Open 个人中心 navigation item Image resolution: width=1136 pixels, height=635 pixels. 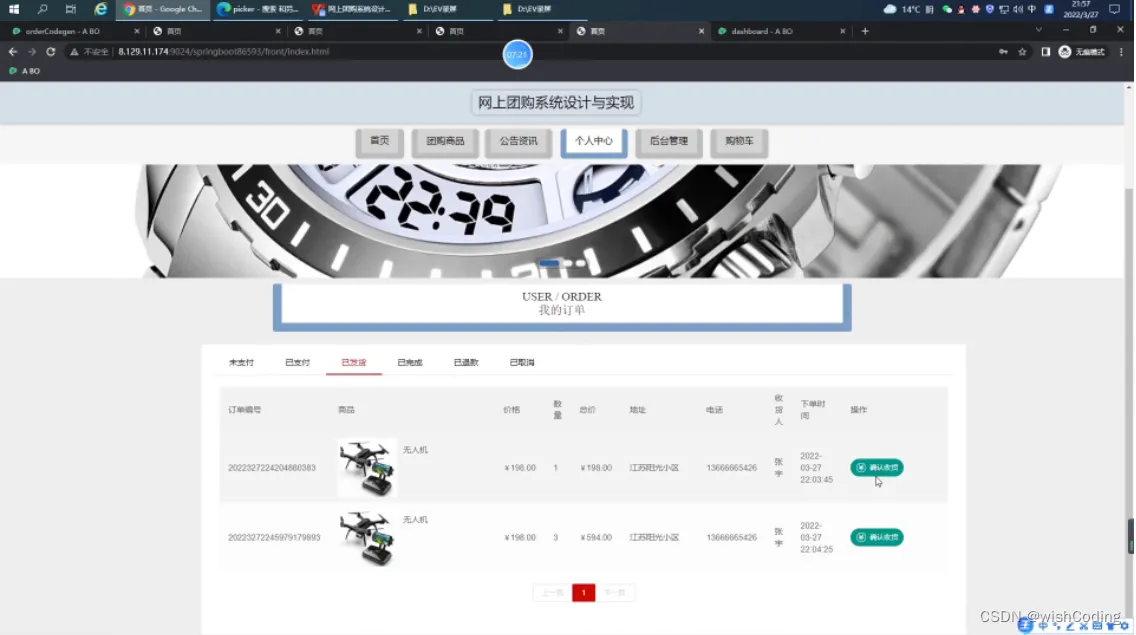593,141
